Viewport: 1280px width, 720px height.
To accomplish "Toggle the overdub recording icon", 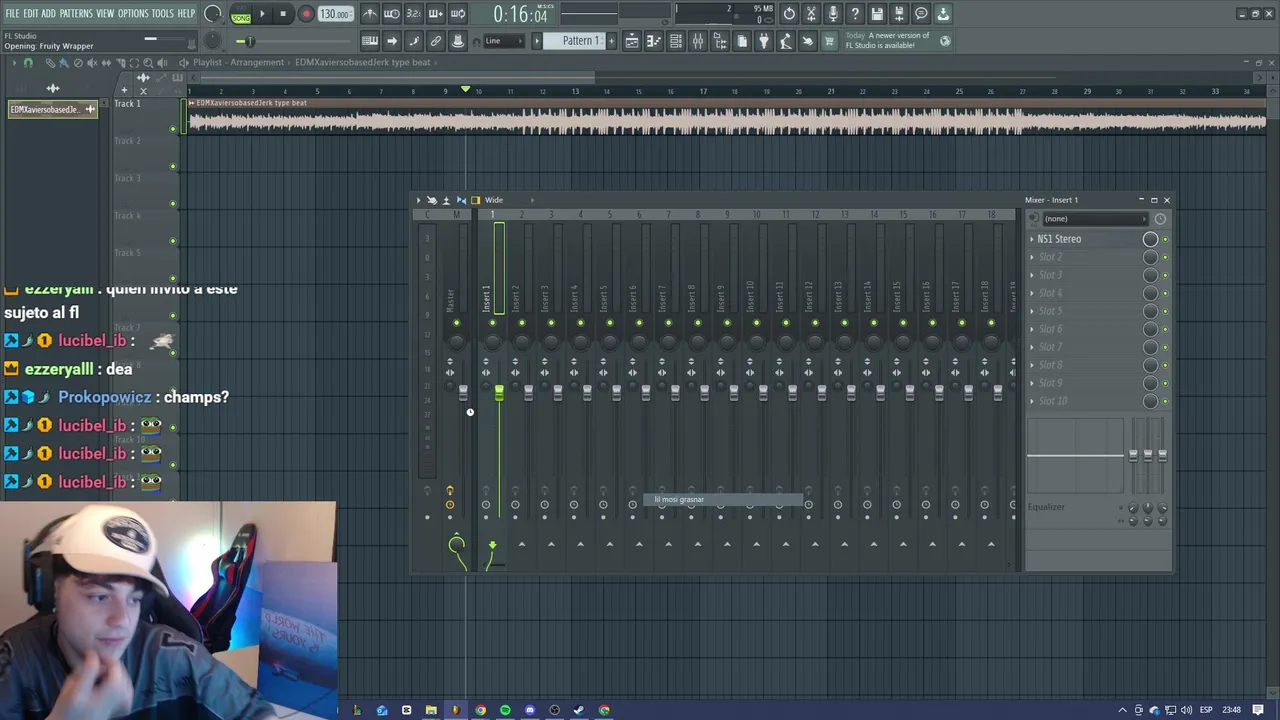I will click(436, 14).
